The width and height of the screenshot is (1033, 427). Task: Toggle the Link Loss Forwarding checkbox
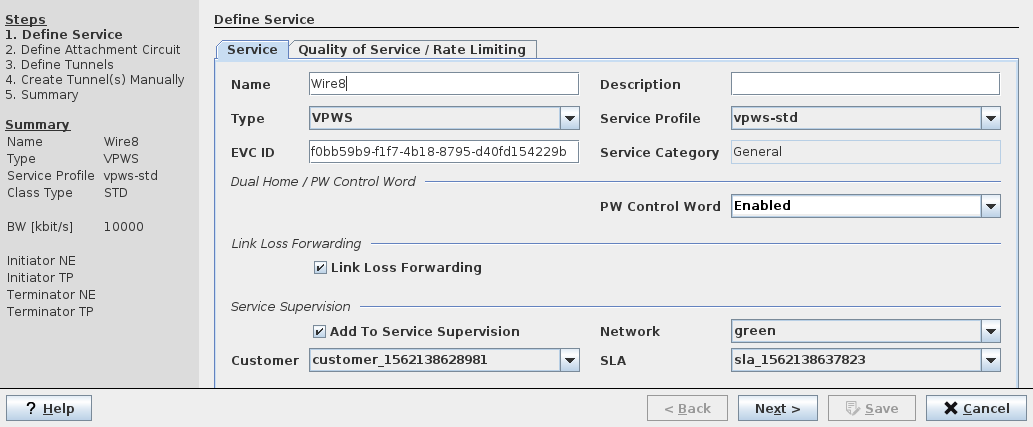tap(320, 268)
